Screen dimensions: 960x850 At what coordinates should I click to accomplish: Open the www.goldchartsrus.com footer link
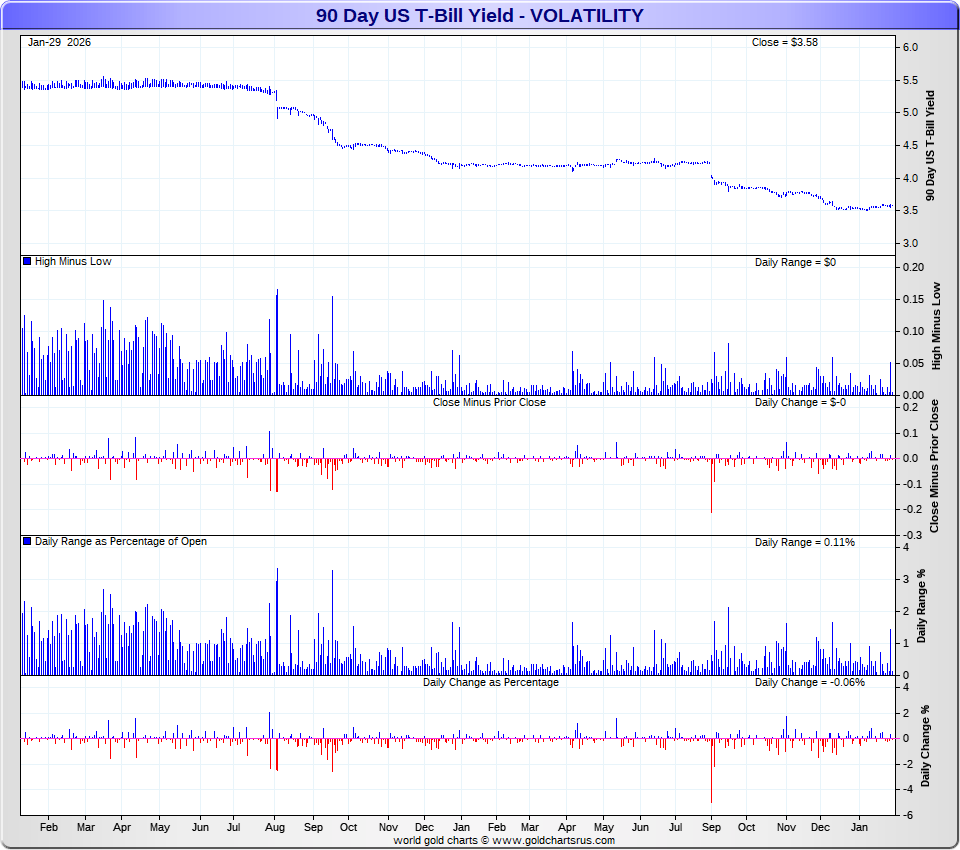click(550, 841)
